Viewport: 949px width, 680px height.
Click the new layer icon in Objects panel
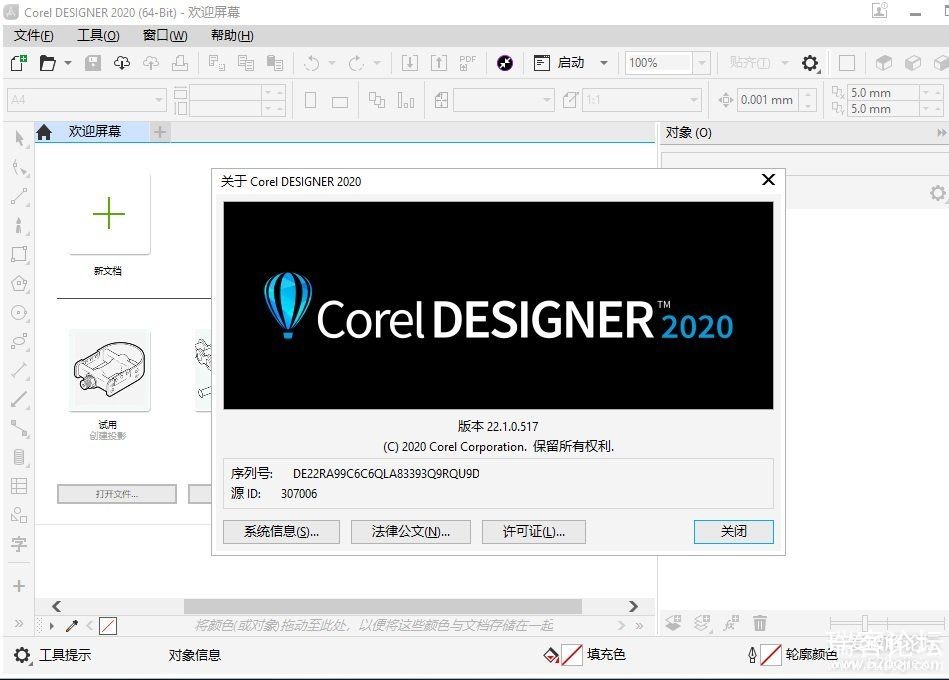(x=673, y=622)
